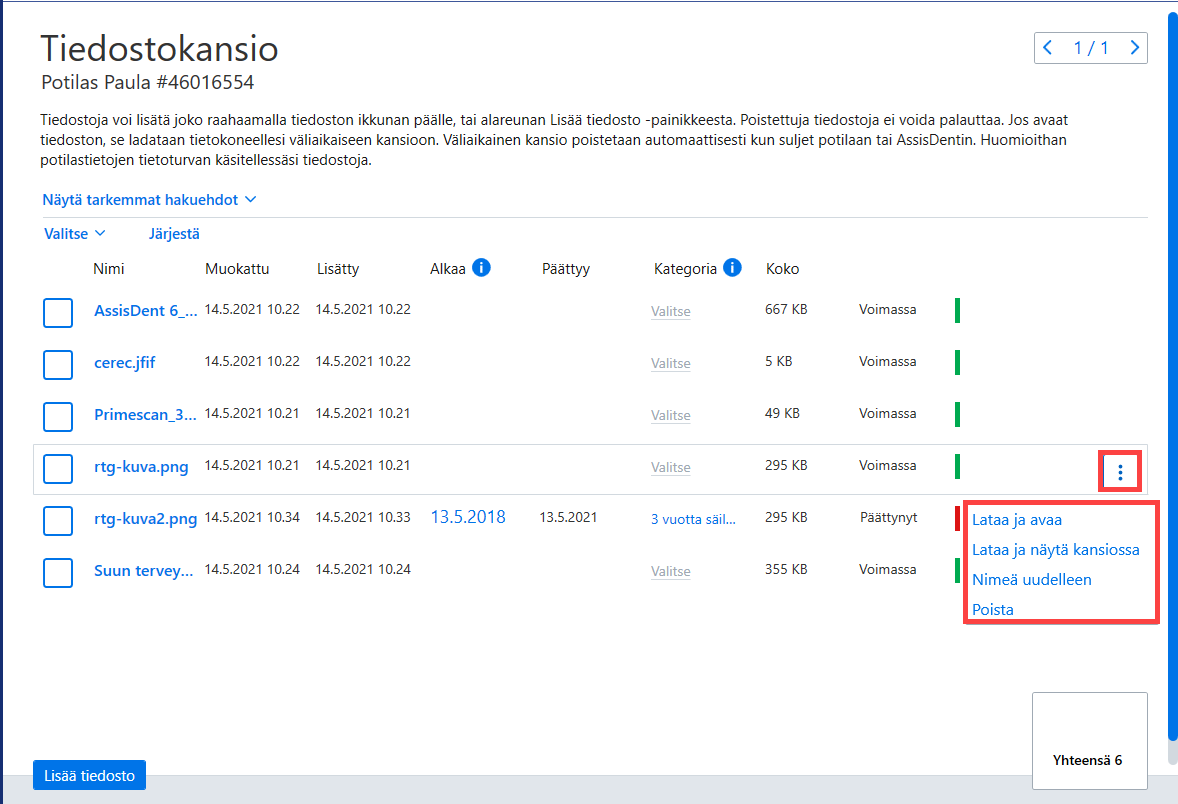The image size is (1178, 804).
Task: Click the Päättynyt status text
Action: coord(889,518)
